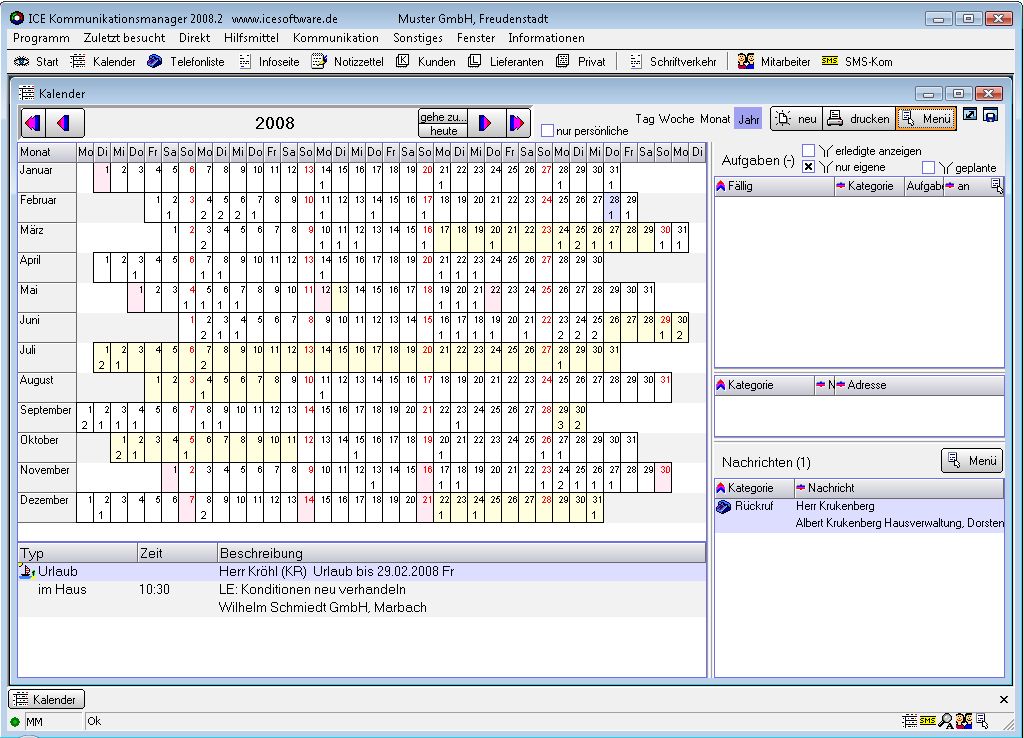Click the 'heute' button
Screen dimensions: 1024x738
(x=443, y=131)
